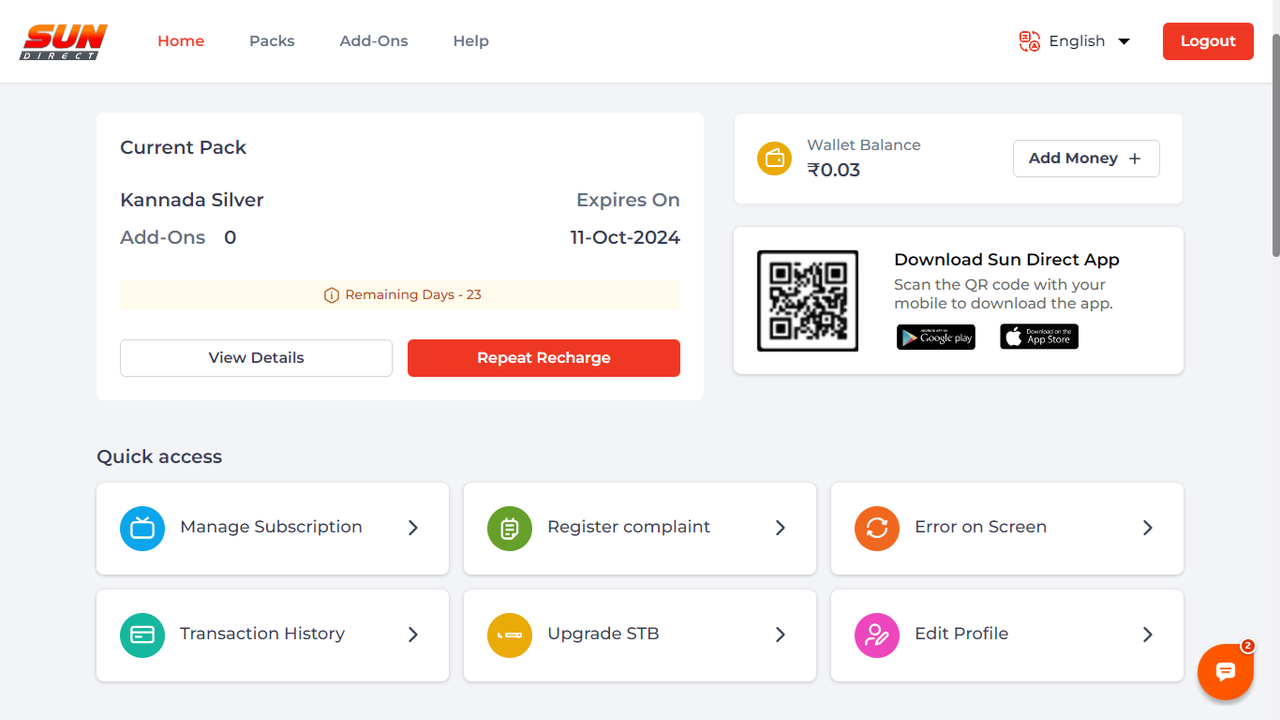Image resolution: width=1280 pixels, height=720 pixels.
Task: Click the Upgrade STB set-top box icon
Action: (509, 635)
